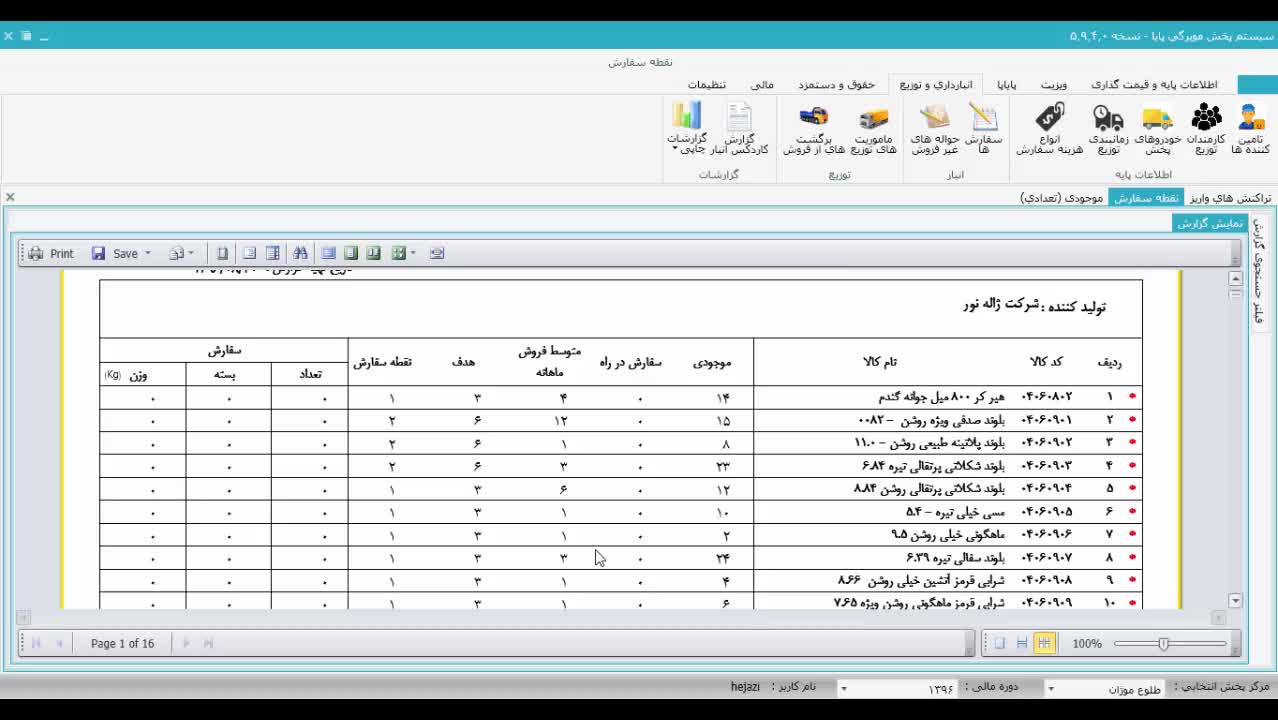Open زمانبندی توزیع (distribution scheduling) icon

[x=1108, y=128]
